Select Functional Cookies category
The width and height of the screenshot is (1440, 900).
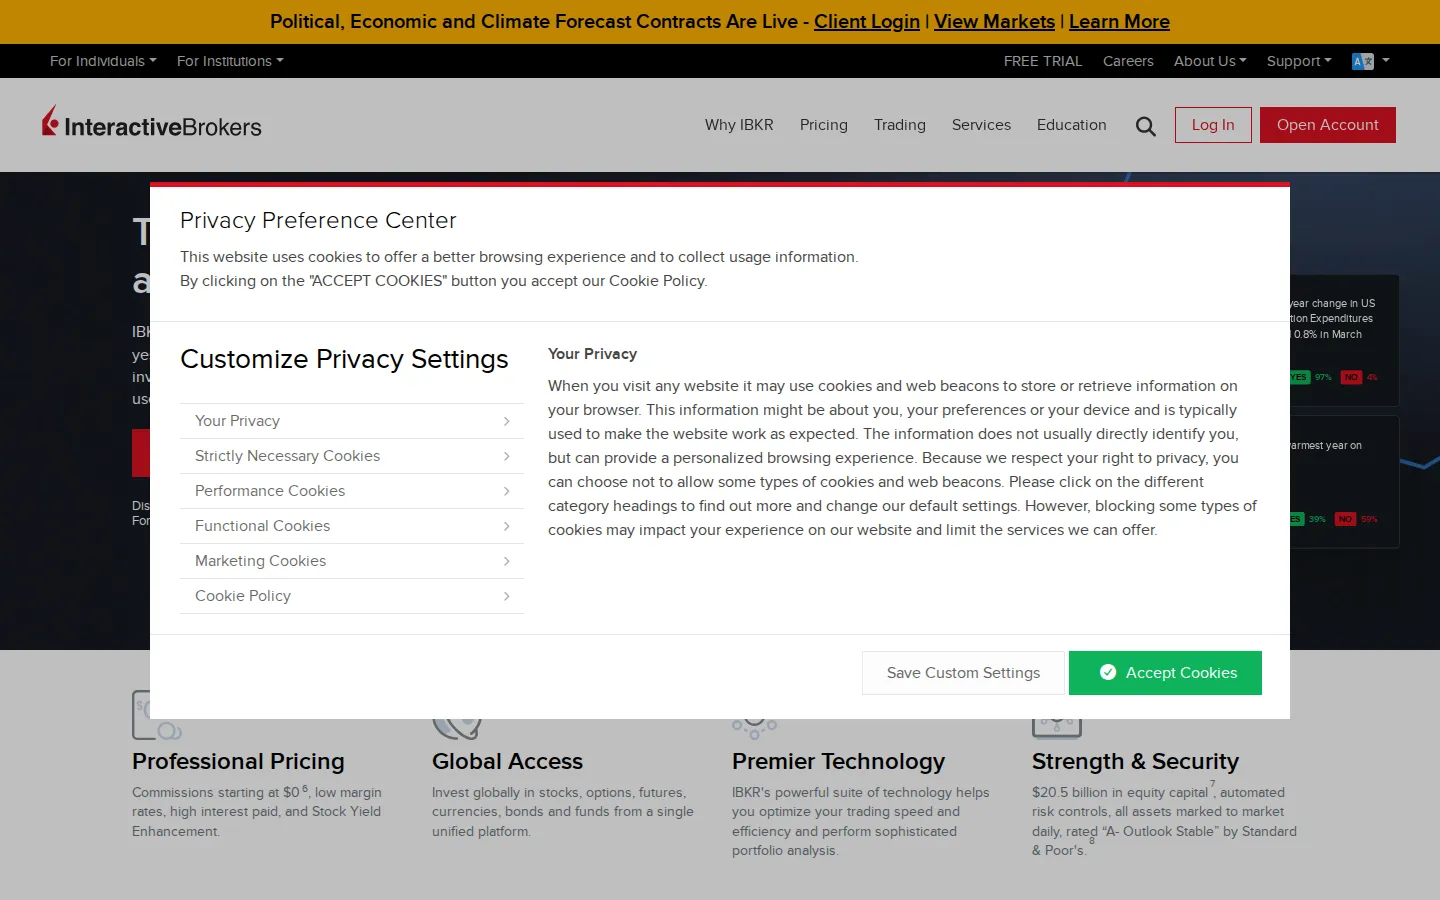pos(352,526)
